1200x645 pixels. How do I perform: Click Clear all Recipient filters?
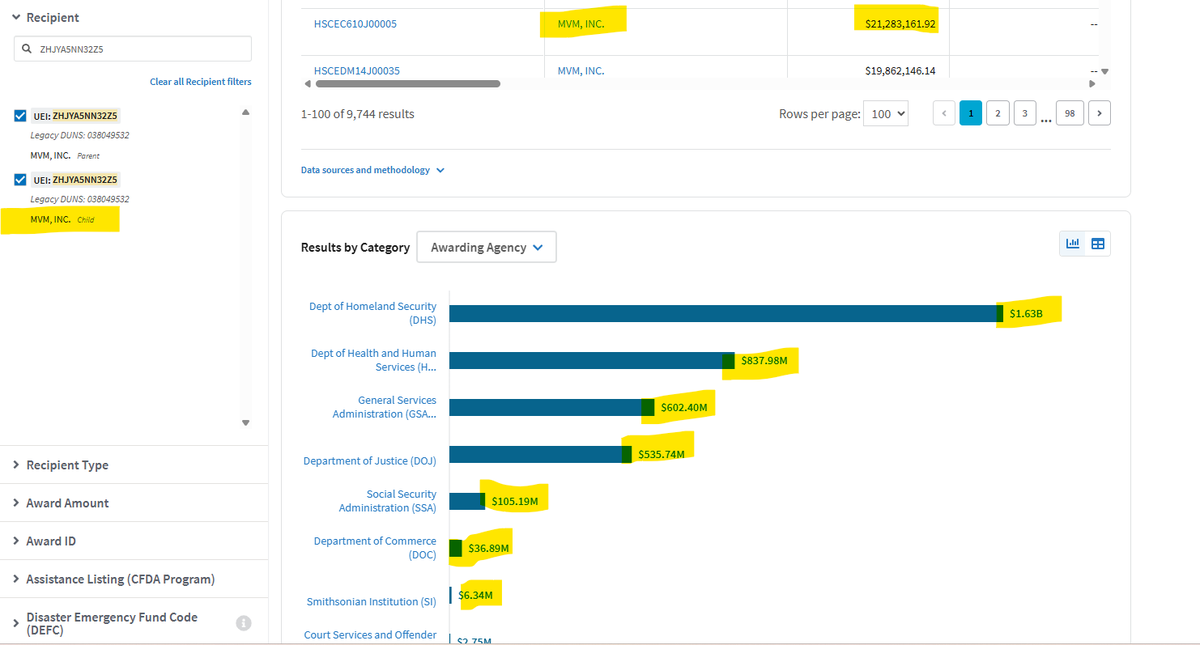point(200,82)
